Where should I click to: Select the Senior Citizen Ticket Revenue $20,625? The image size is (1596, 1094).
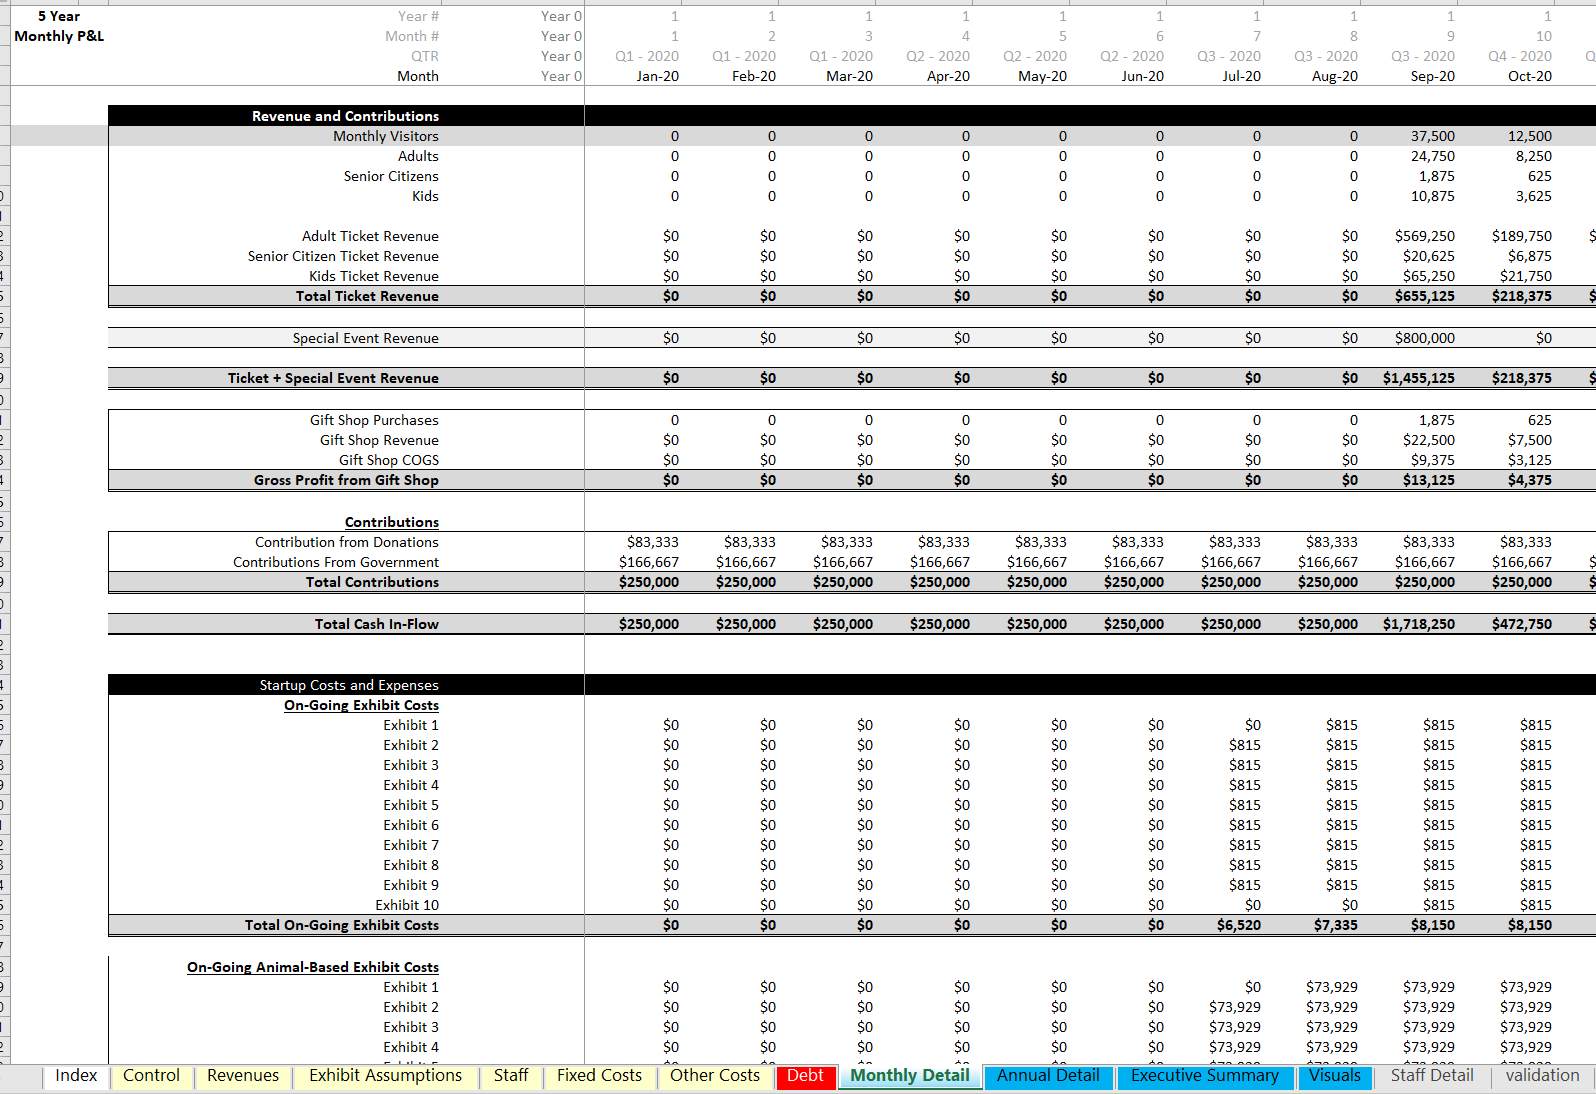point(1429,256)
